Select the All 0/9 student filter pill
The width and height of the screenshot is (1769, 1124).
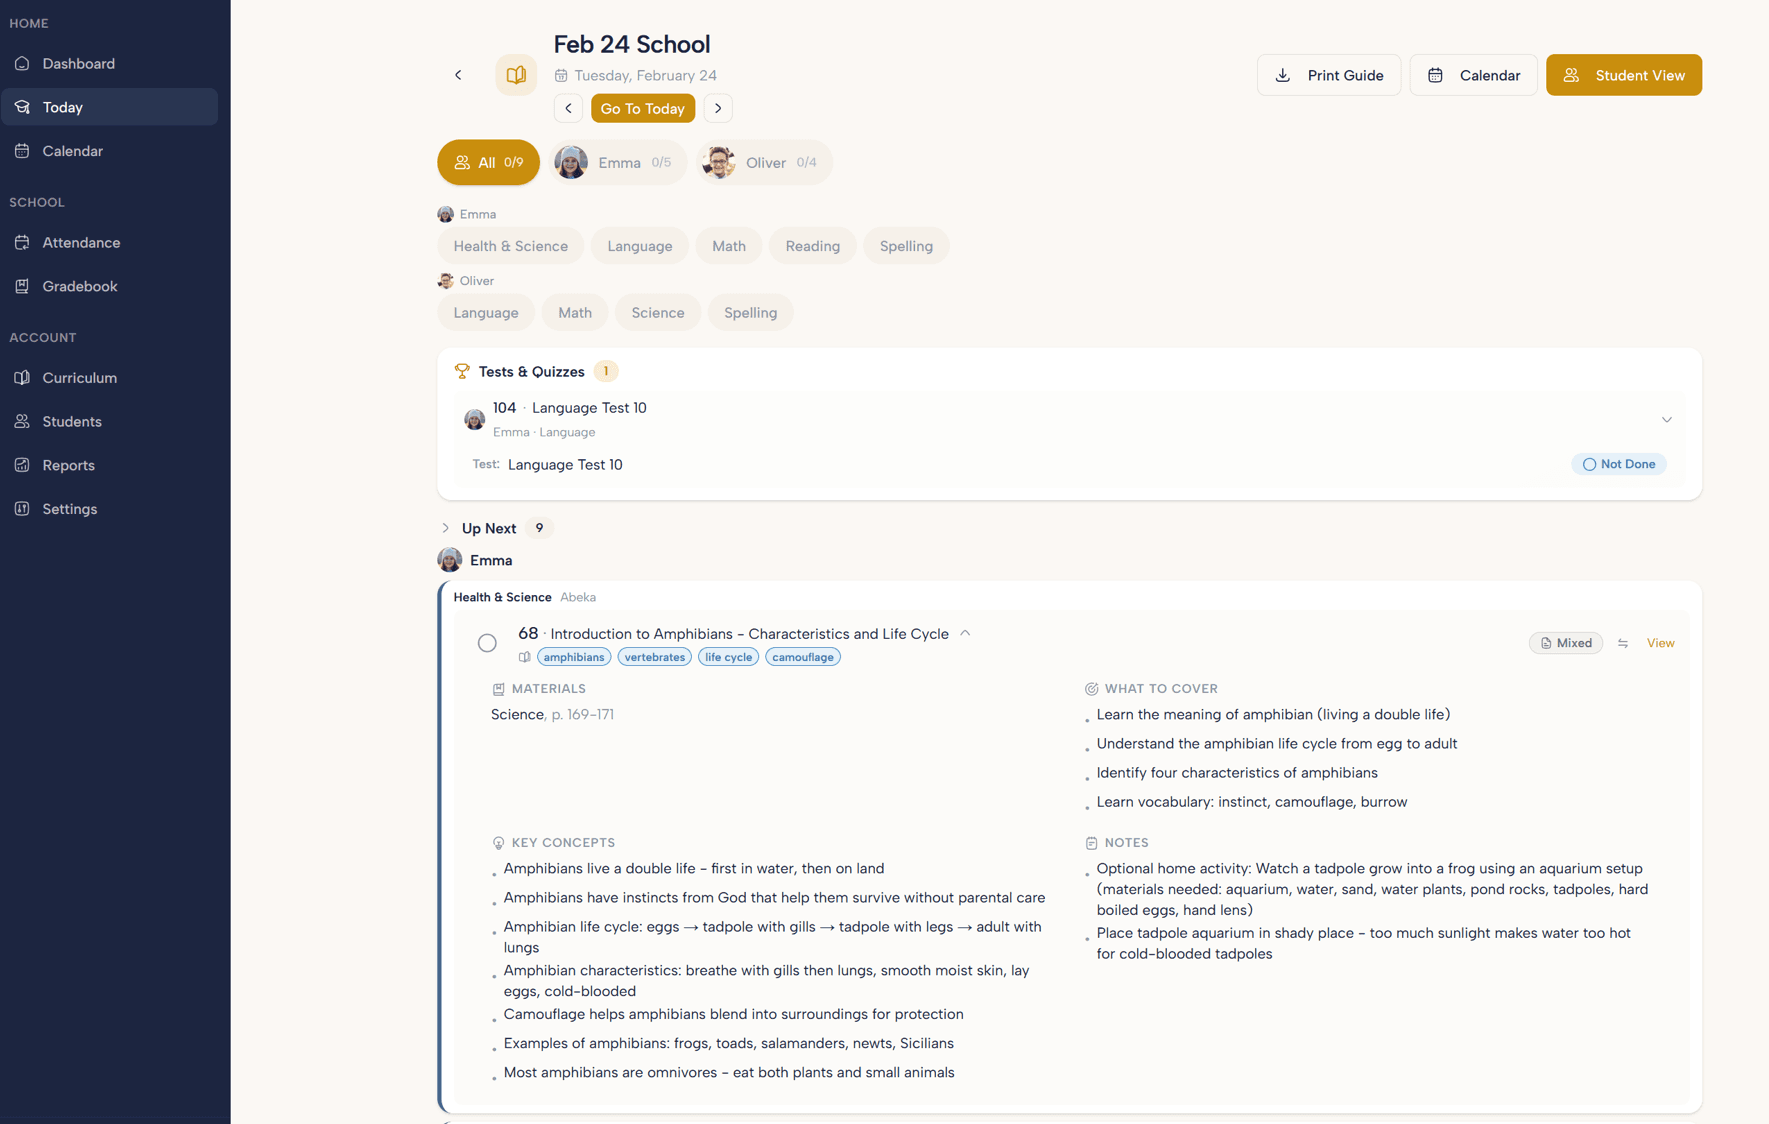point(488,162)
